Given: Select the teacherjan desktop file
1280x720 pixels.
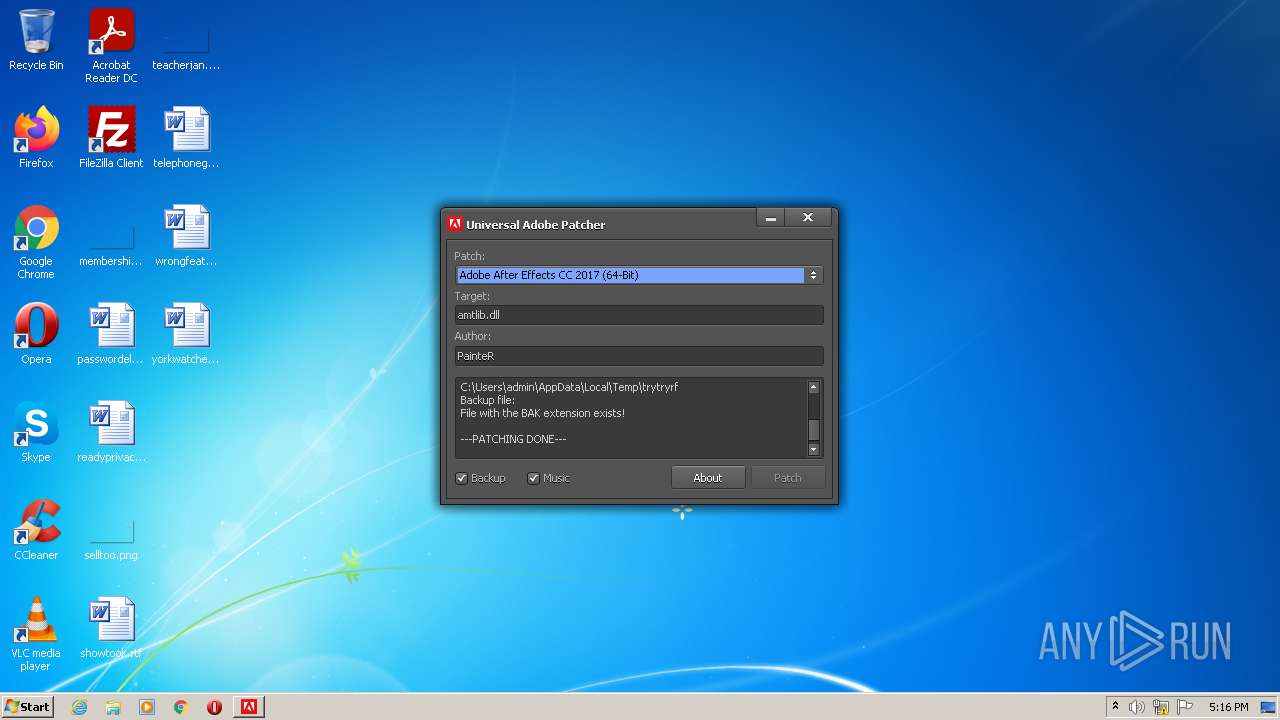Looking at the screenshot, I should coord(186,46).
